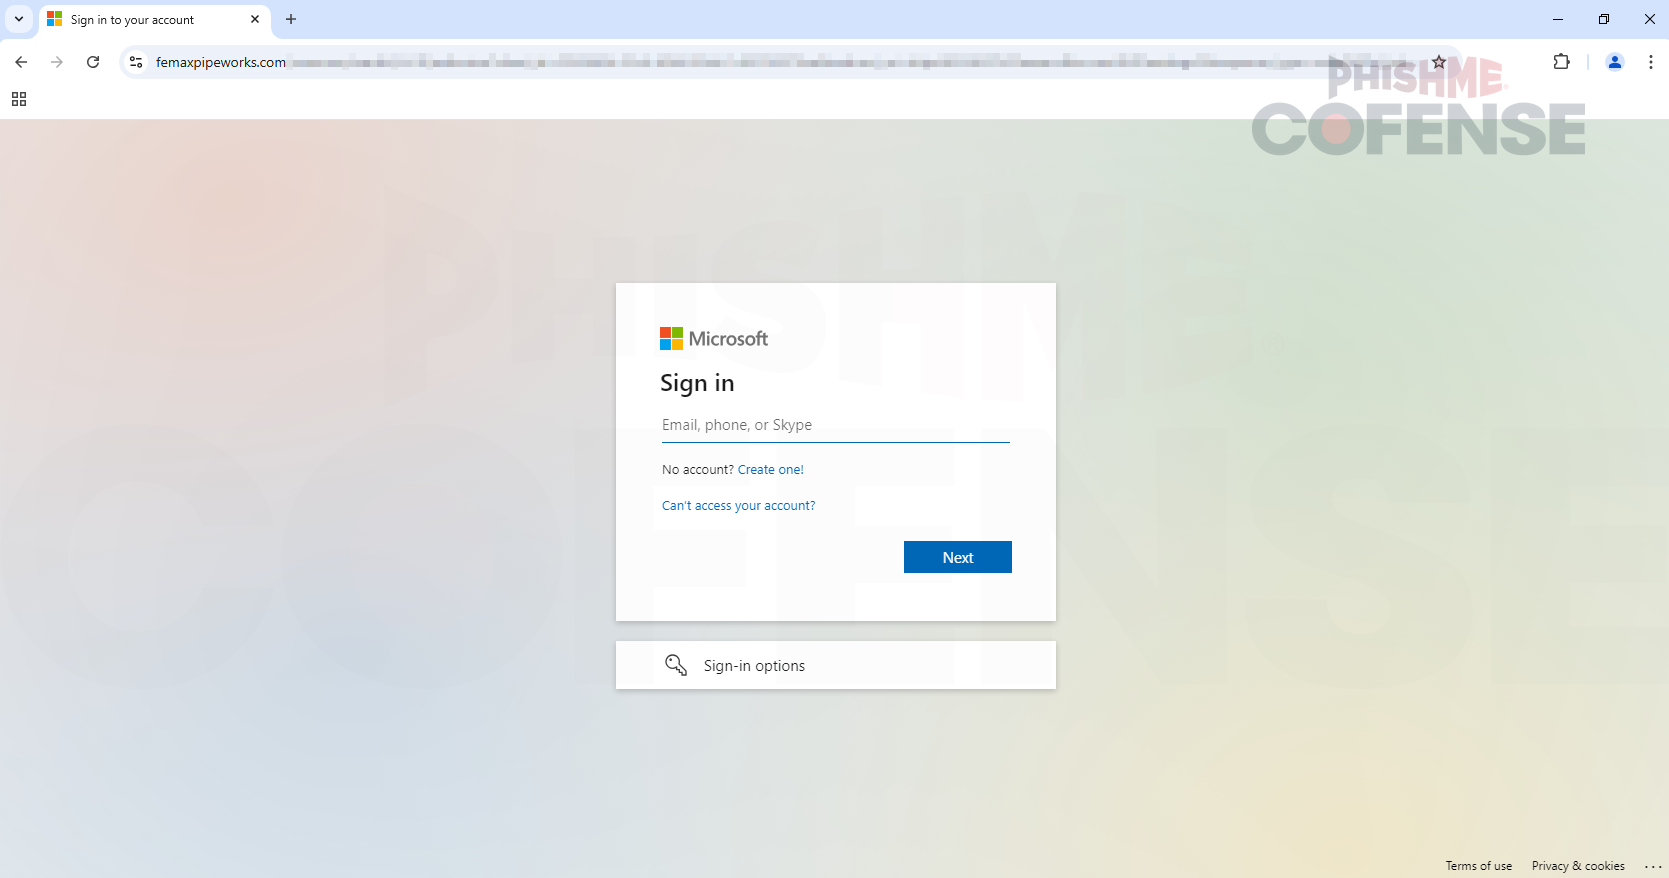Expand the footer ellipsis more options
Screen dimensions: 1669x878
click(x=1652, y=866)
